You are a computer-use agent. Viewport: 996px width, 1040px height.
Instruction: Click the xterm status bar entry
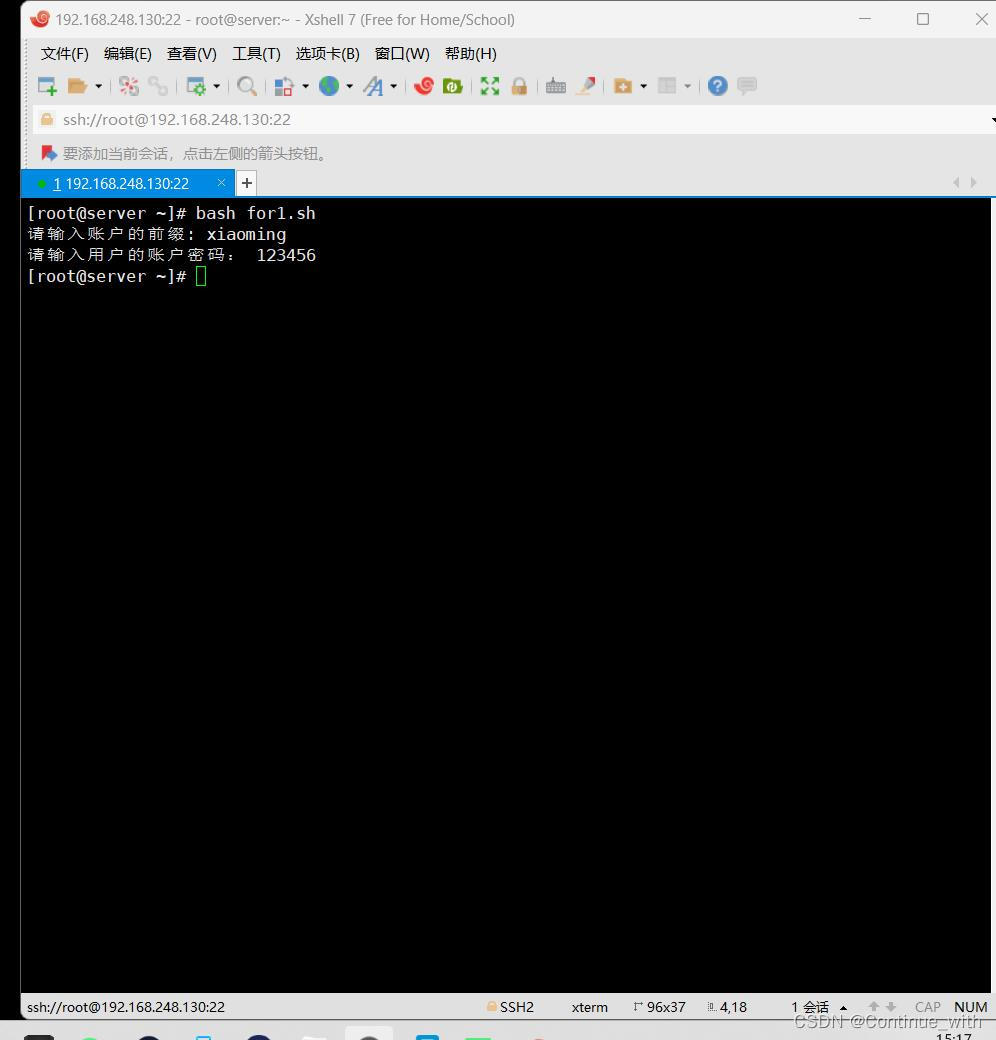tap(590, 1007)
